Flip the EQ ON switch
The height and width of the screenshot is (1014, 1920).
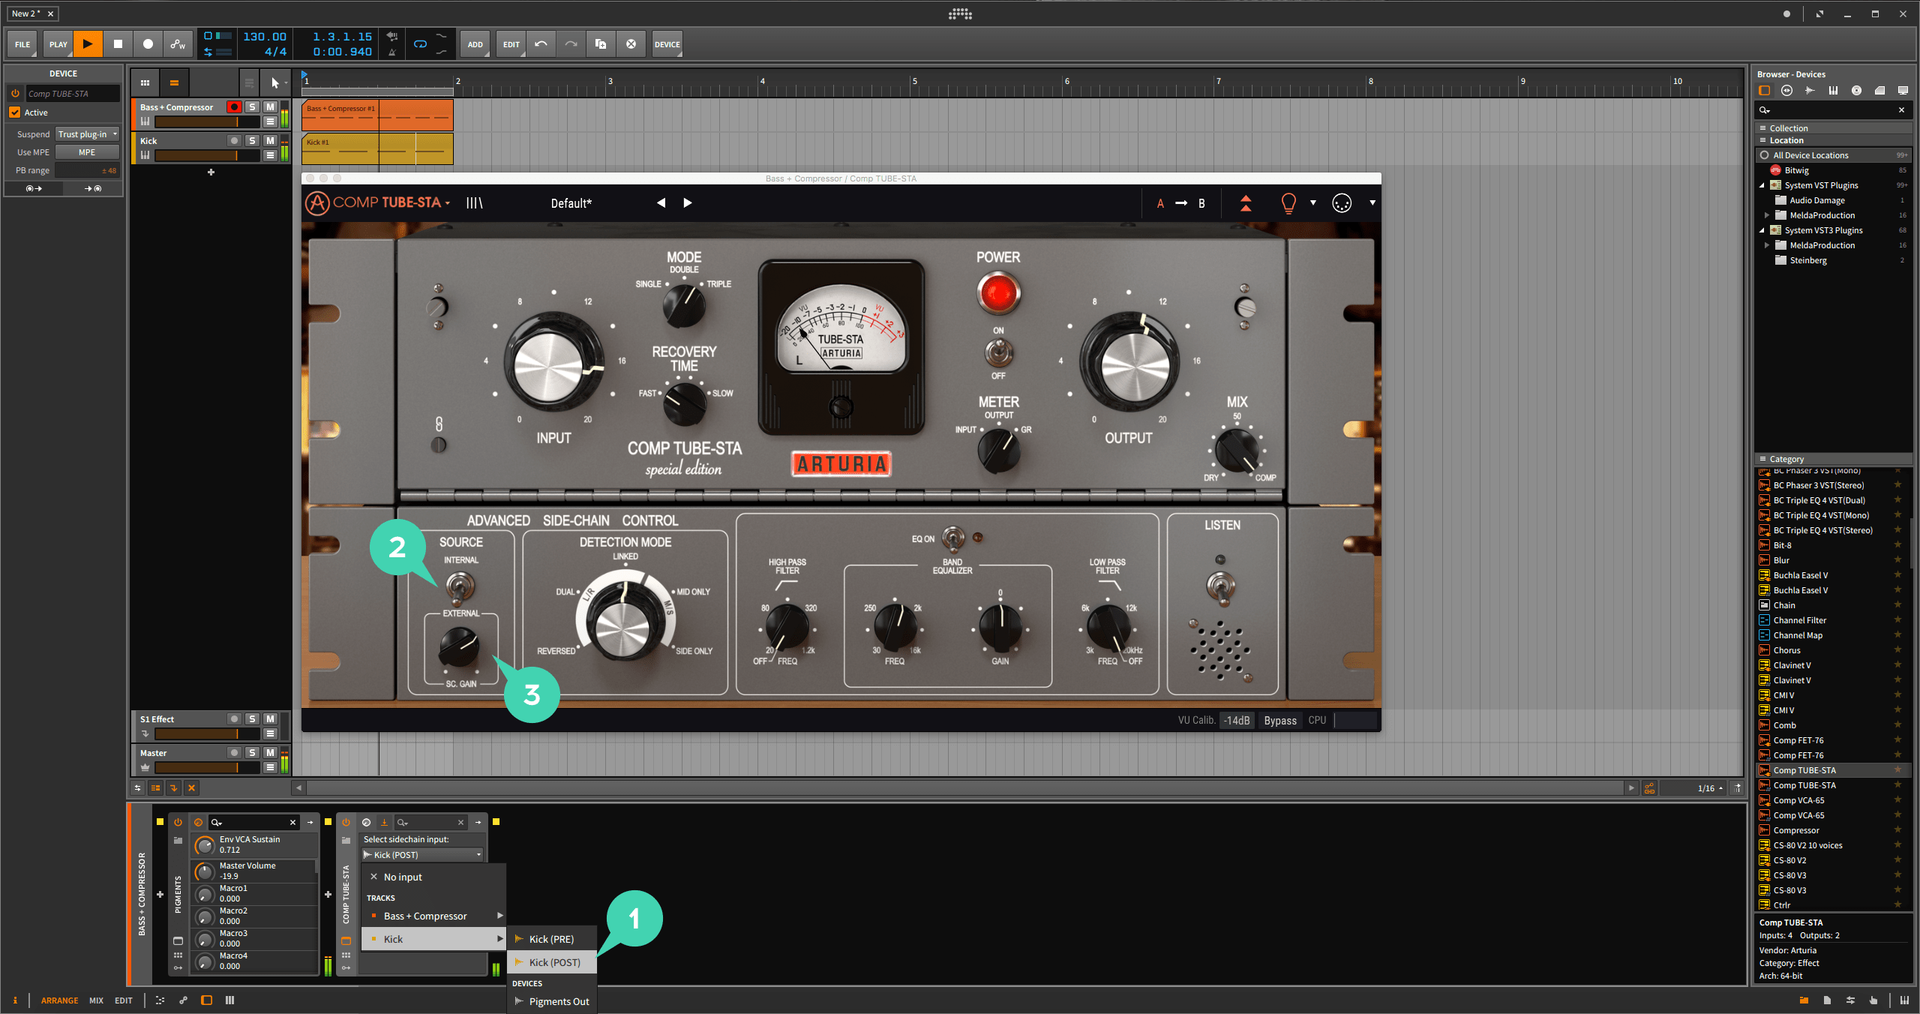(953, 538)
